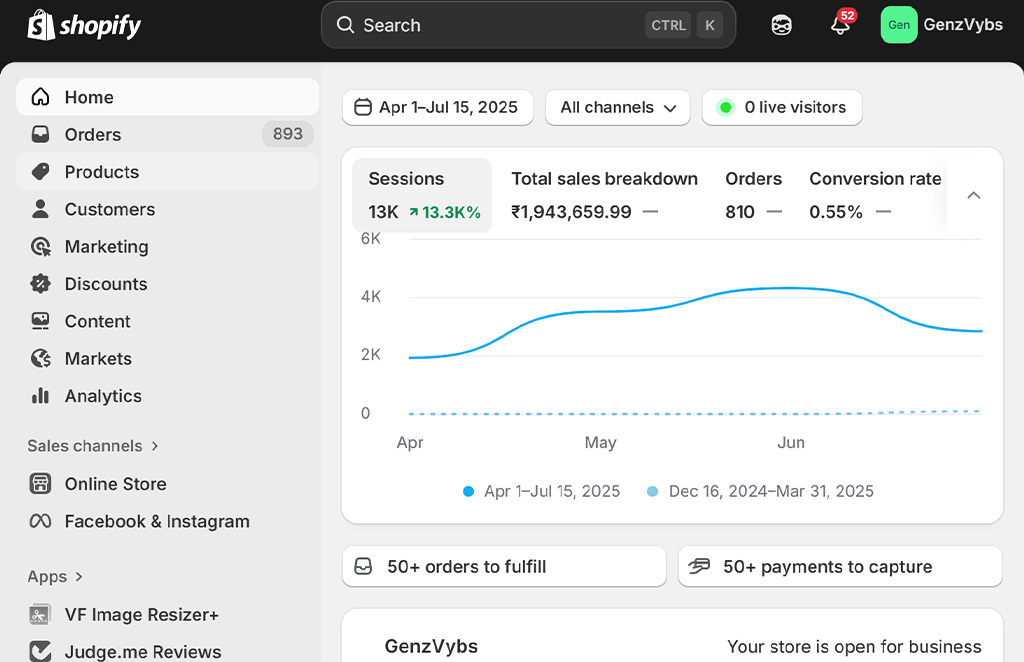Screen dimensions: 1024x662
Task: Click the Discounts badge icon
Action: point(40,284)
